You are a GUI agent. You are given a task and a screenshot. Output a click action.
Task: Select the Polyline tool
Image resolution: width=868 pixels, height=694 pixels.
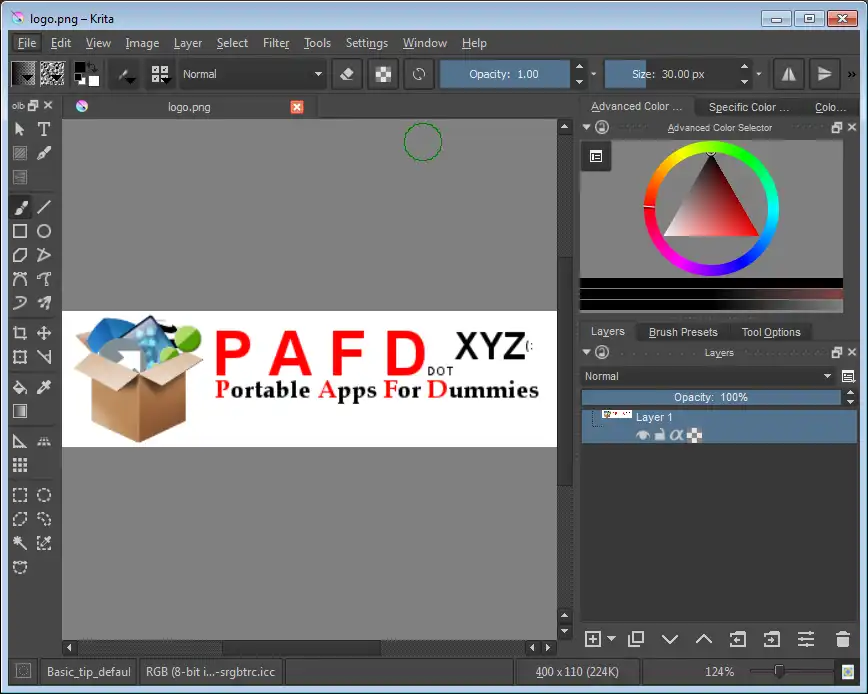tap(44, 255)
